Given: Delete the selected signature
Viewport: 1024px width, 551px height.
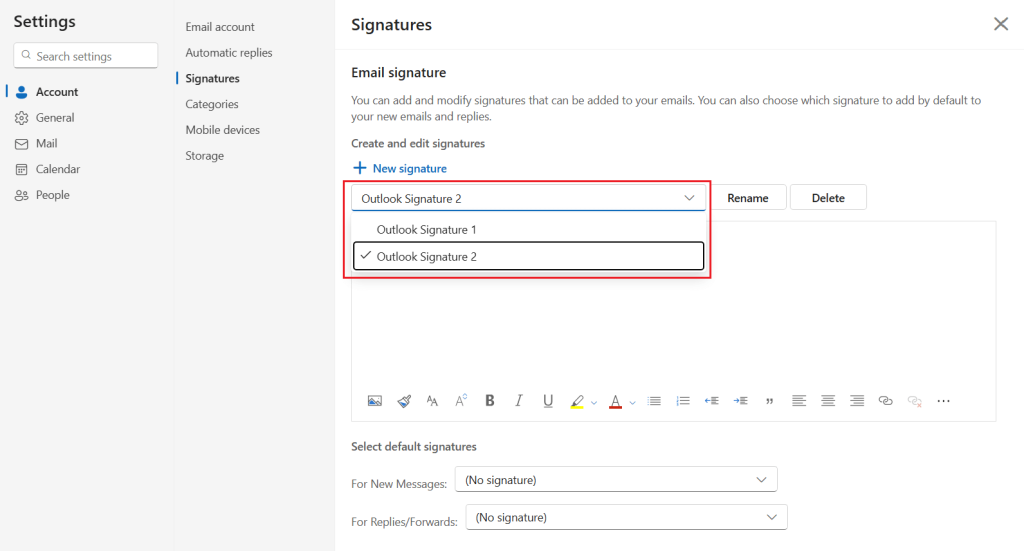Looking at the screenshot, I should coord(828,198).
